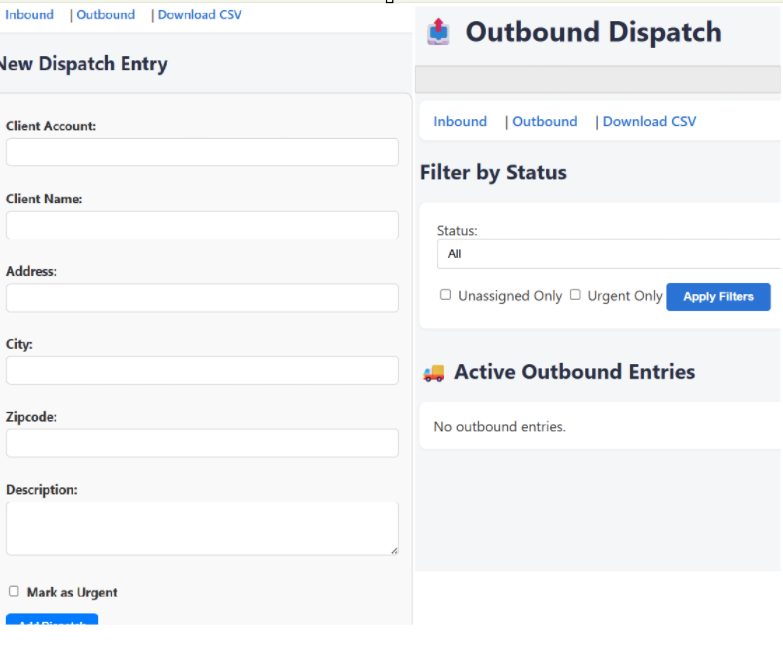Focus the City input field
Screen dimensions: 783x646
click(202, 370)
